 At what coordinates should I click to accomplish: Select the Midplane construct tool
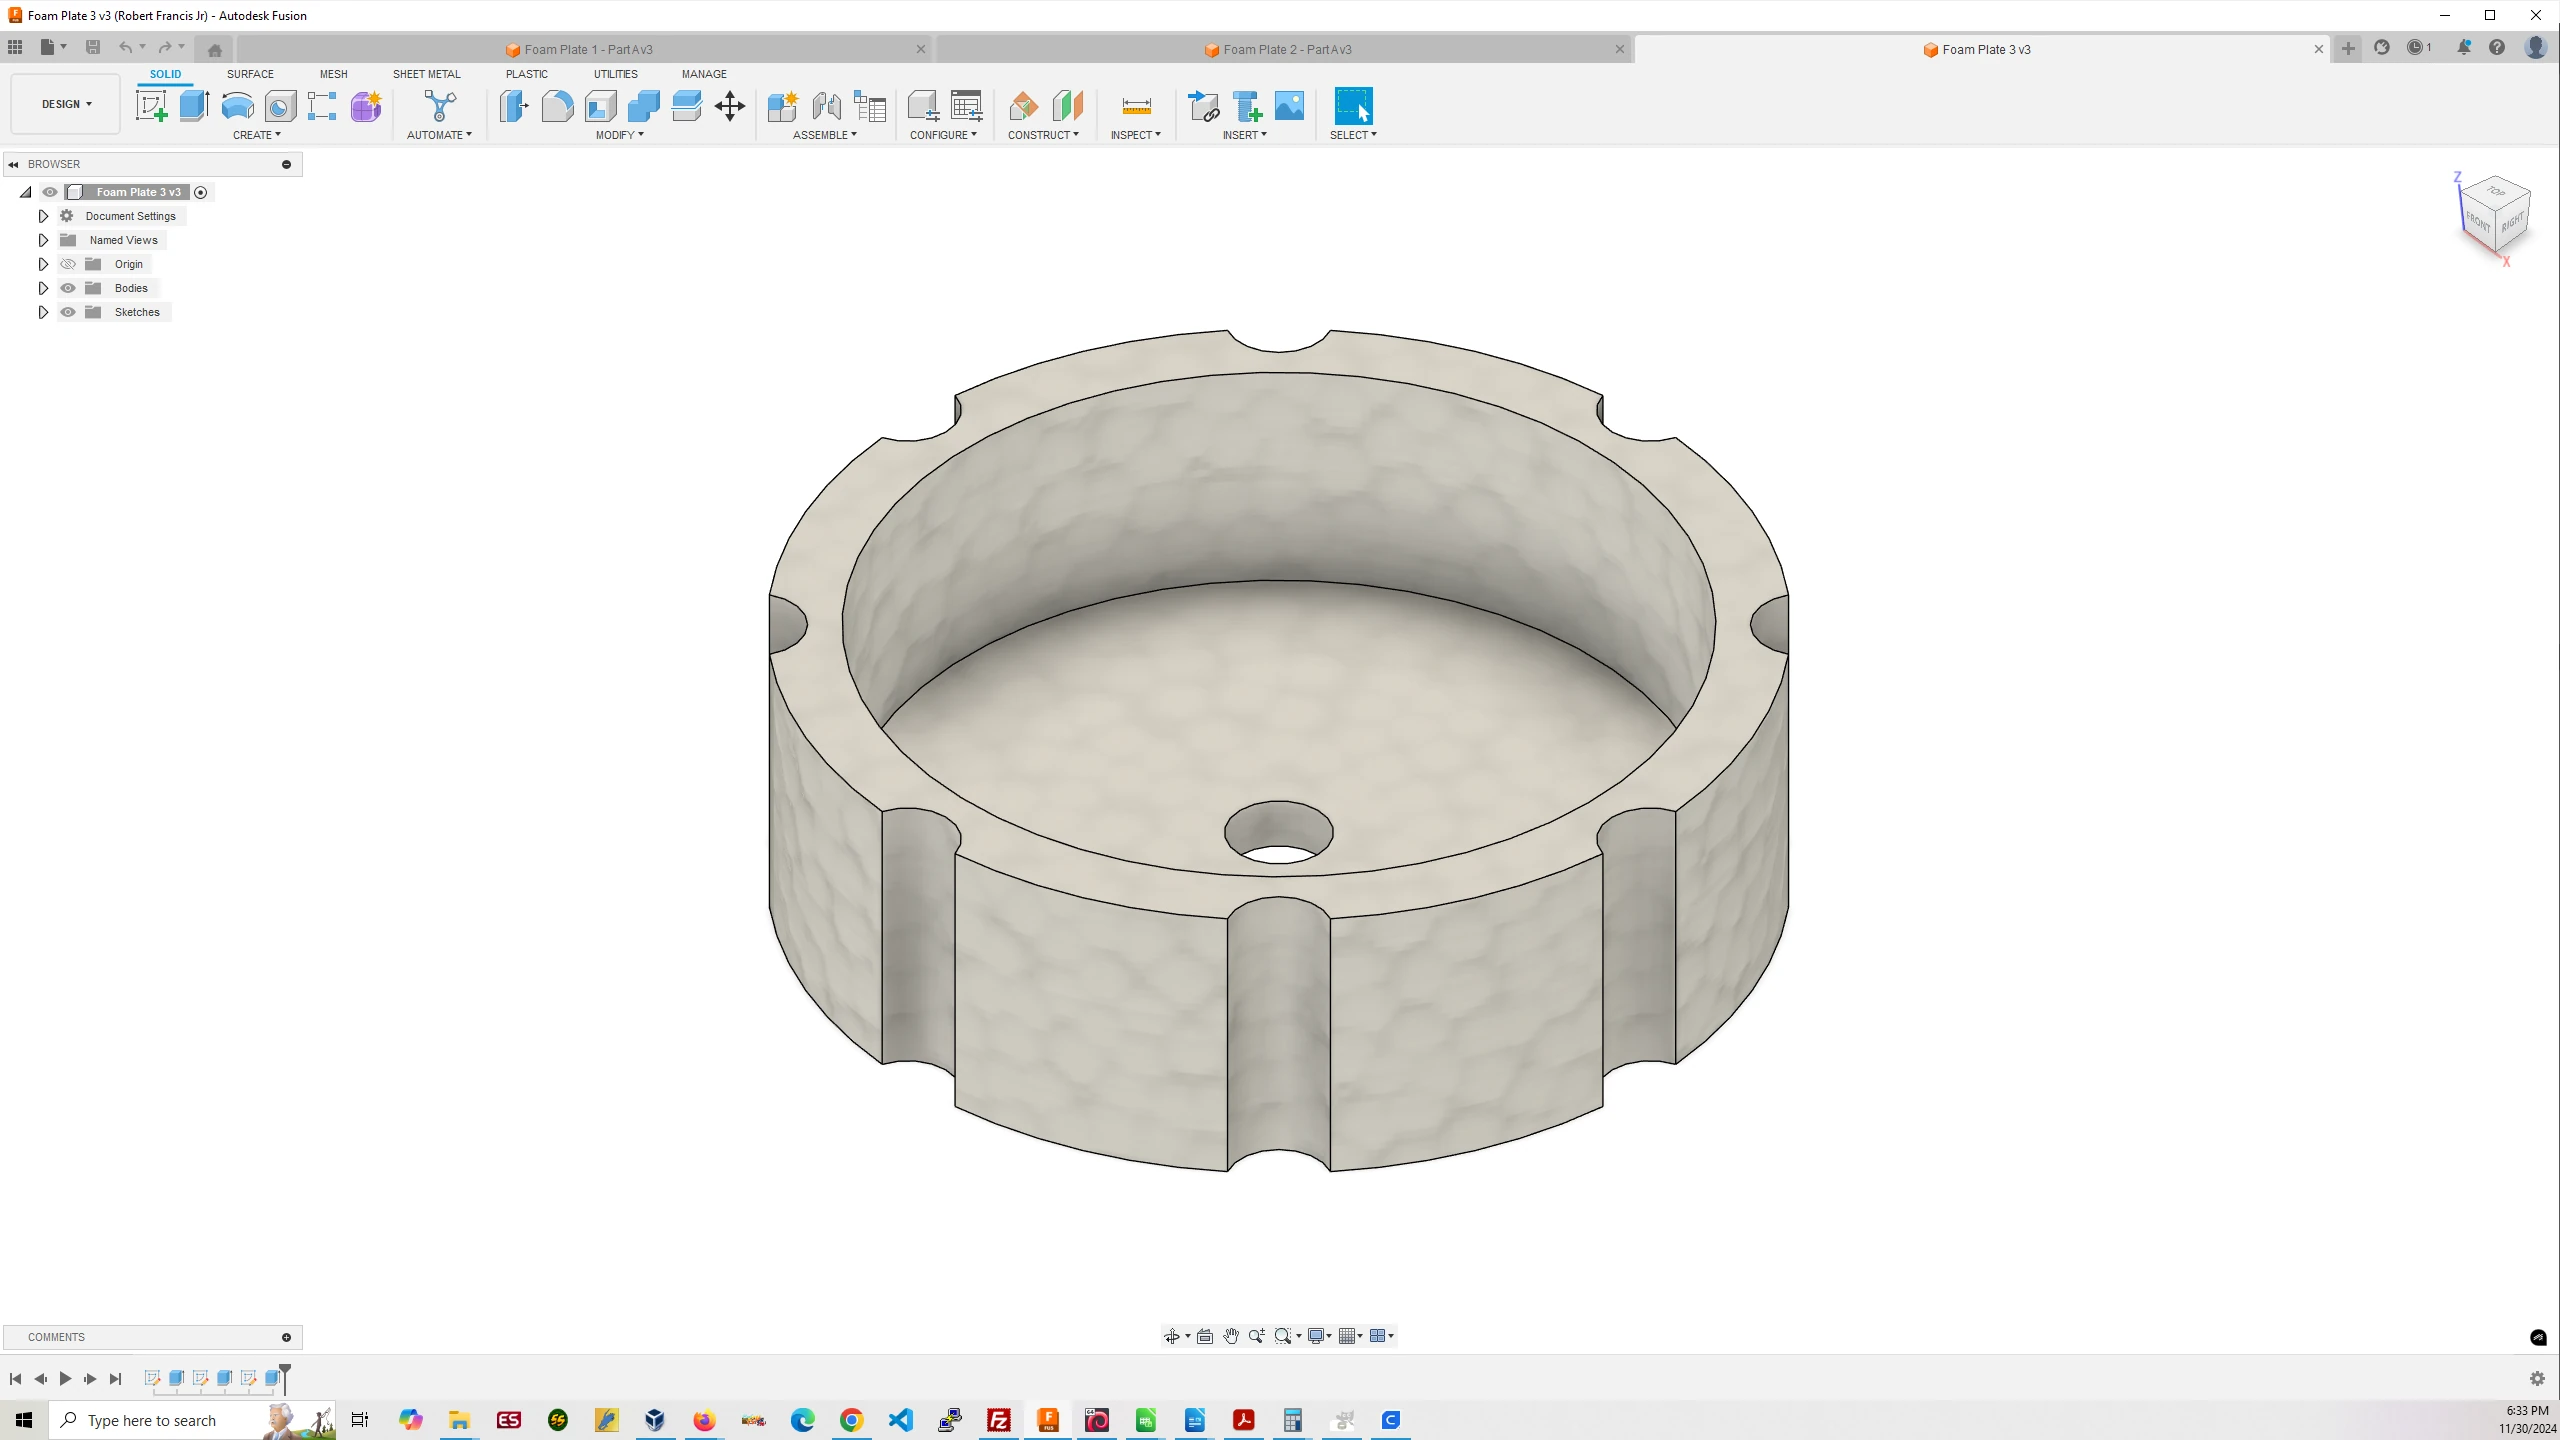(1067, 106)
